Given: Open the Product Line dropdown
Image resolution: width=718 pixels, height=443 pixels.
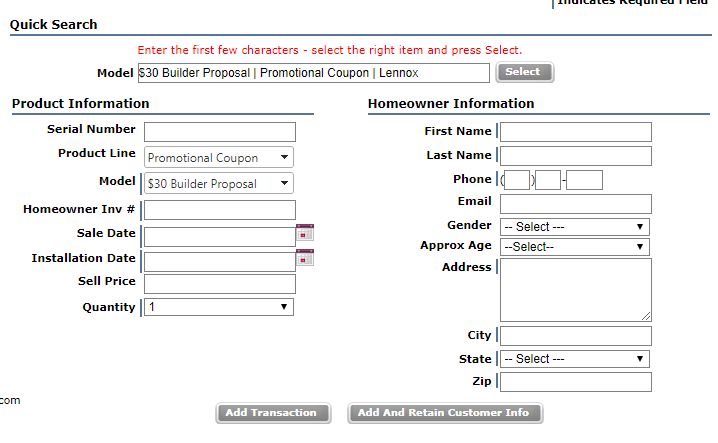Looking at the screenshot, I should [x=219, y=157].
